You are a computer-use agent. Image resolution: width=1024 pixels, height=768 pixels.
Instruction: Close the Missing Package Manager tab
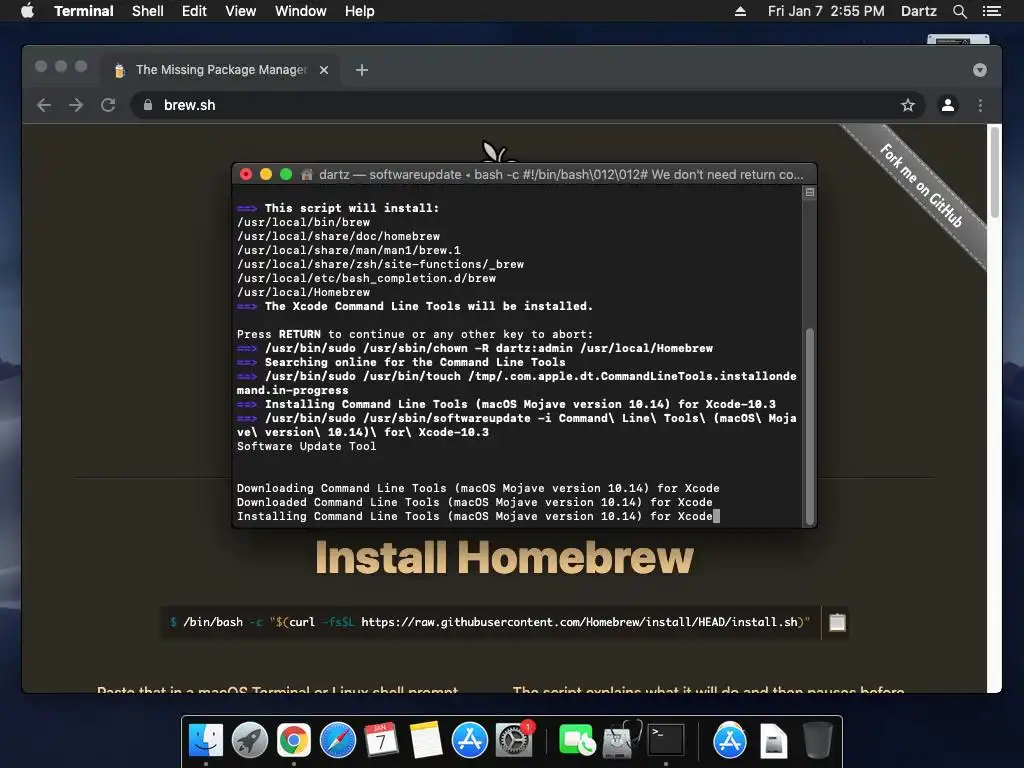point(324,70)
